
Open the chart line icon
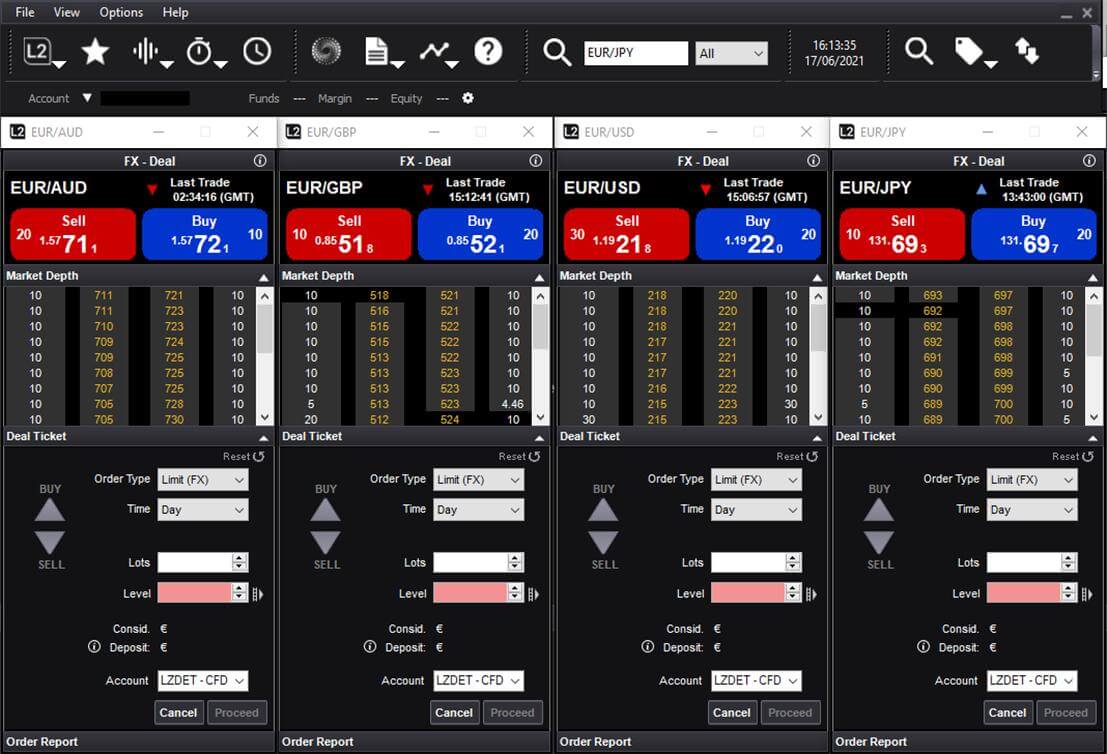click(435, 51)
